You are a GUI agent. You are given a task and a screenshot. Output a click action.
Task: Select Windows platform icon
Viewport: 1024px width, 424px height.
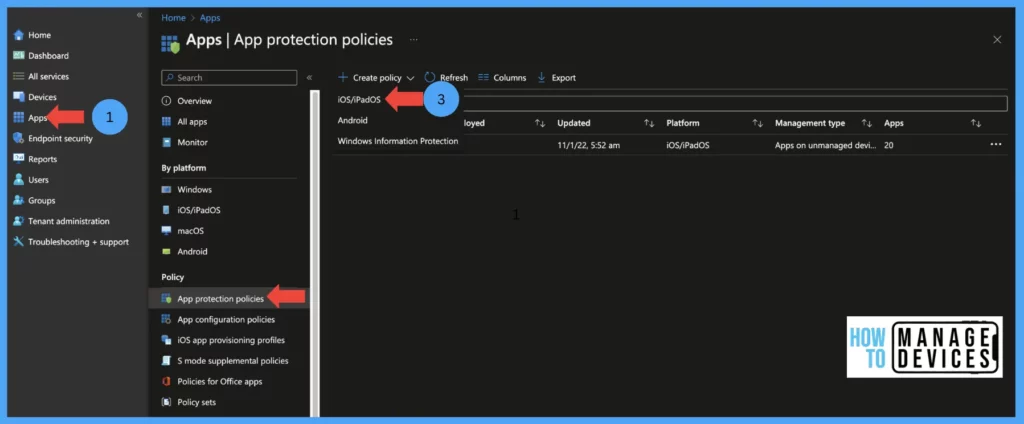166,189
